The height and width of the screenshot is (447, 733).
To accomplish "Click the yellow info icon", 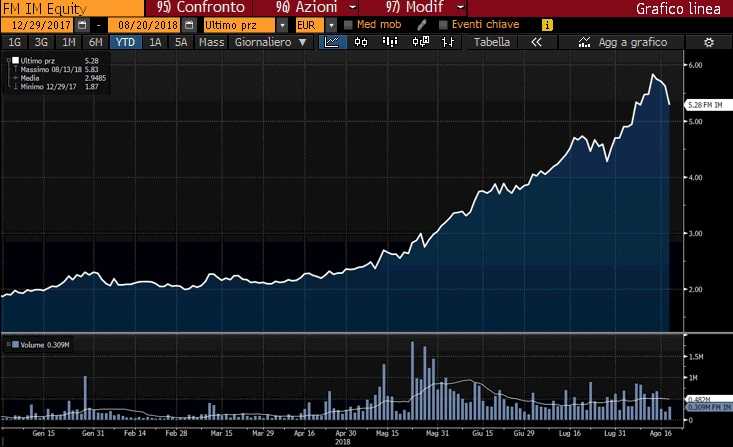I will click(547, 25).
